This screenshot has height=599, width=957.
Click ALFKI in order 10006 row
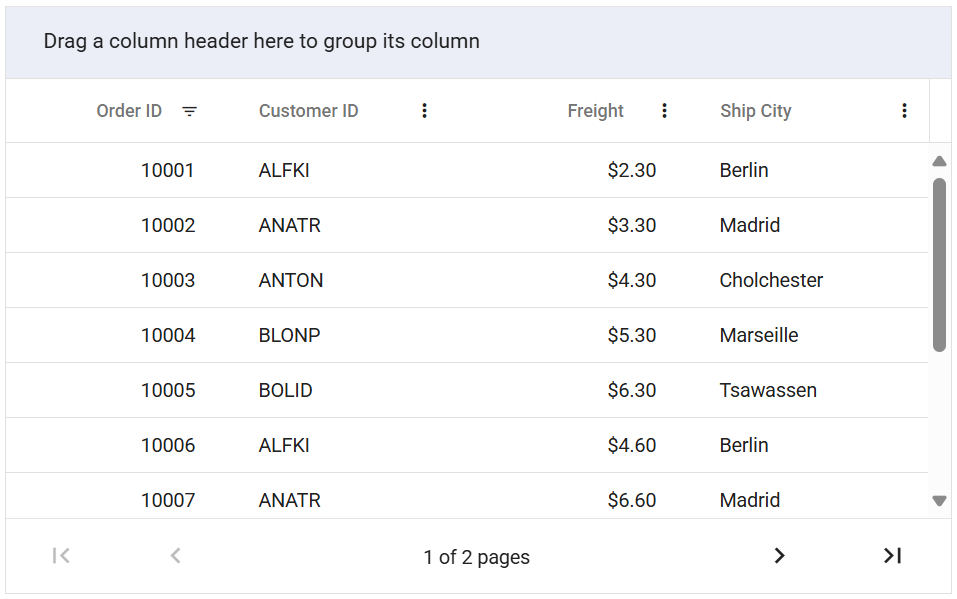tap(284, 445)
